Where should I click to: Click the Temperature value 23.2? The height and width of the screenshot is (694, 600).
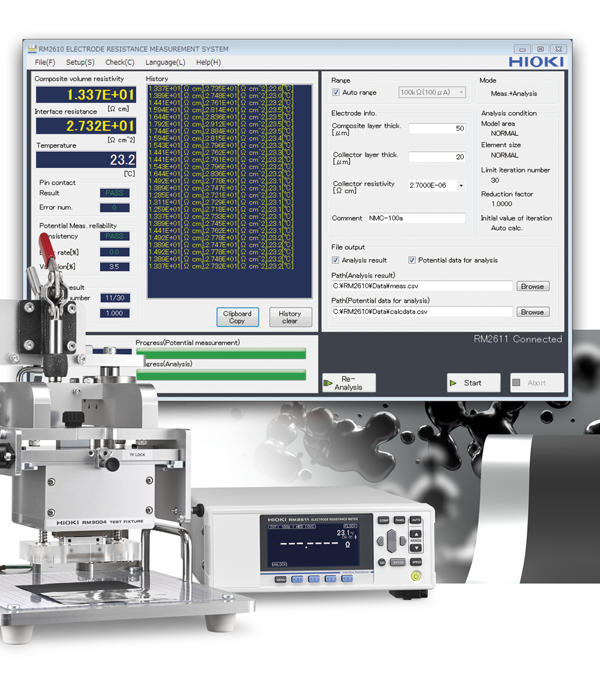point(86,160)
